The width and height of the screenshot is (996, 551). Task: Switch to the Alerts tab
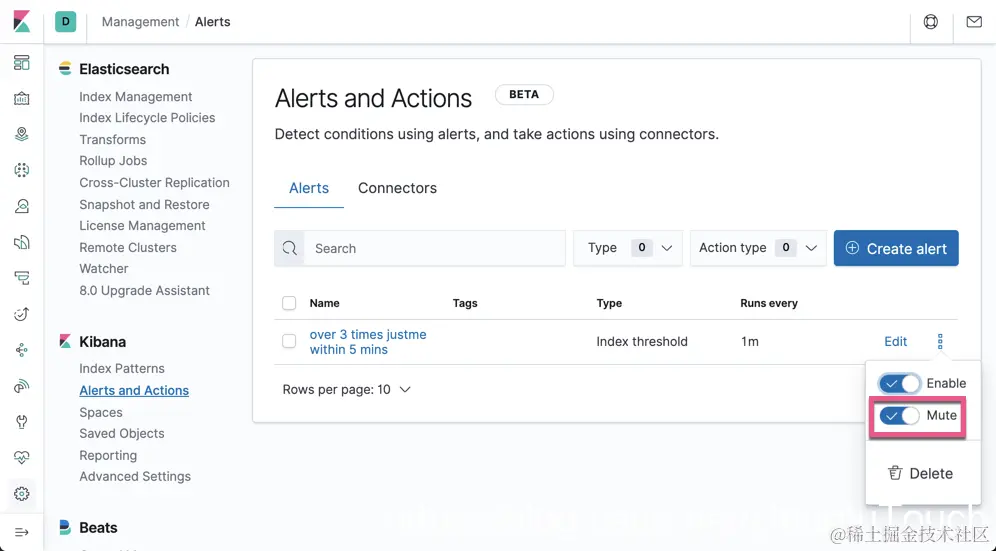(x=309, y=188)
